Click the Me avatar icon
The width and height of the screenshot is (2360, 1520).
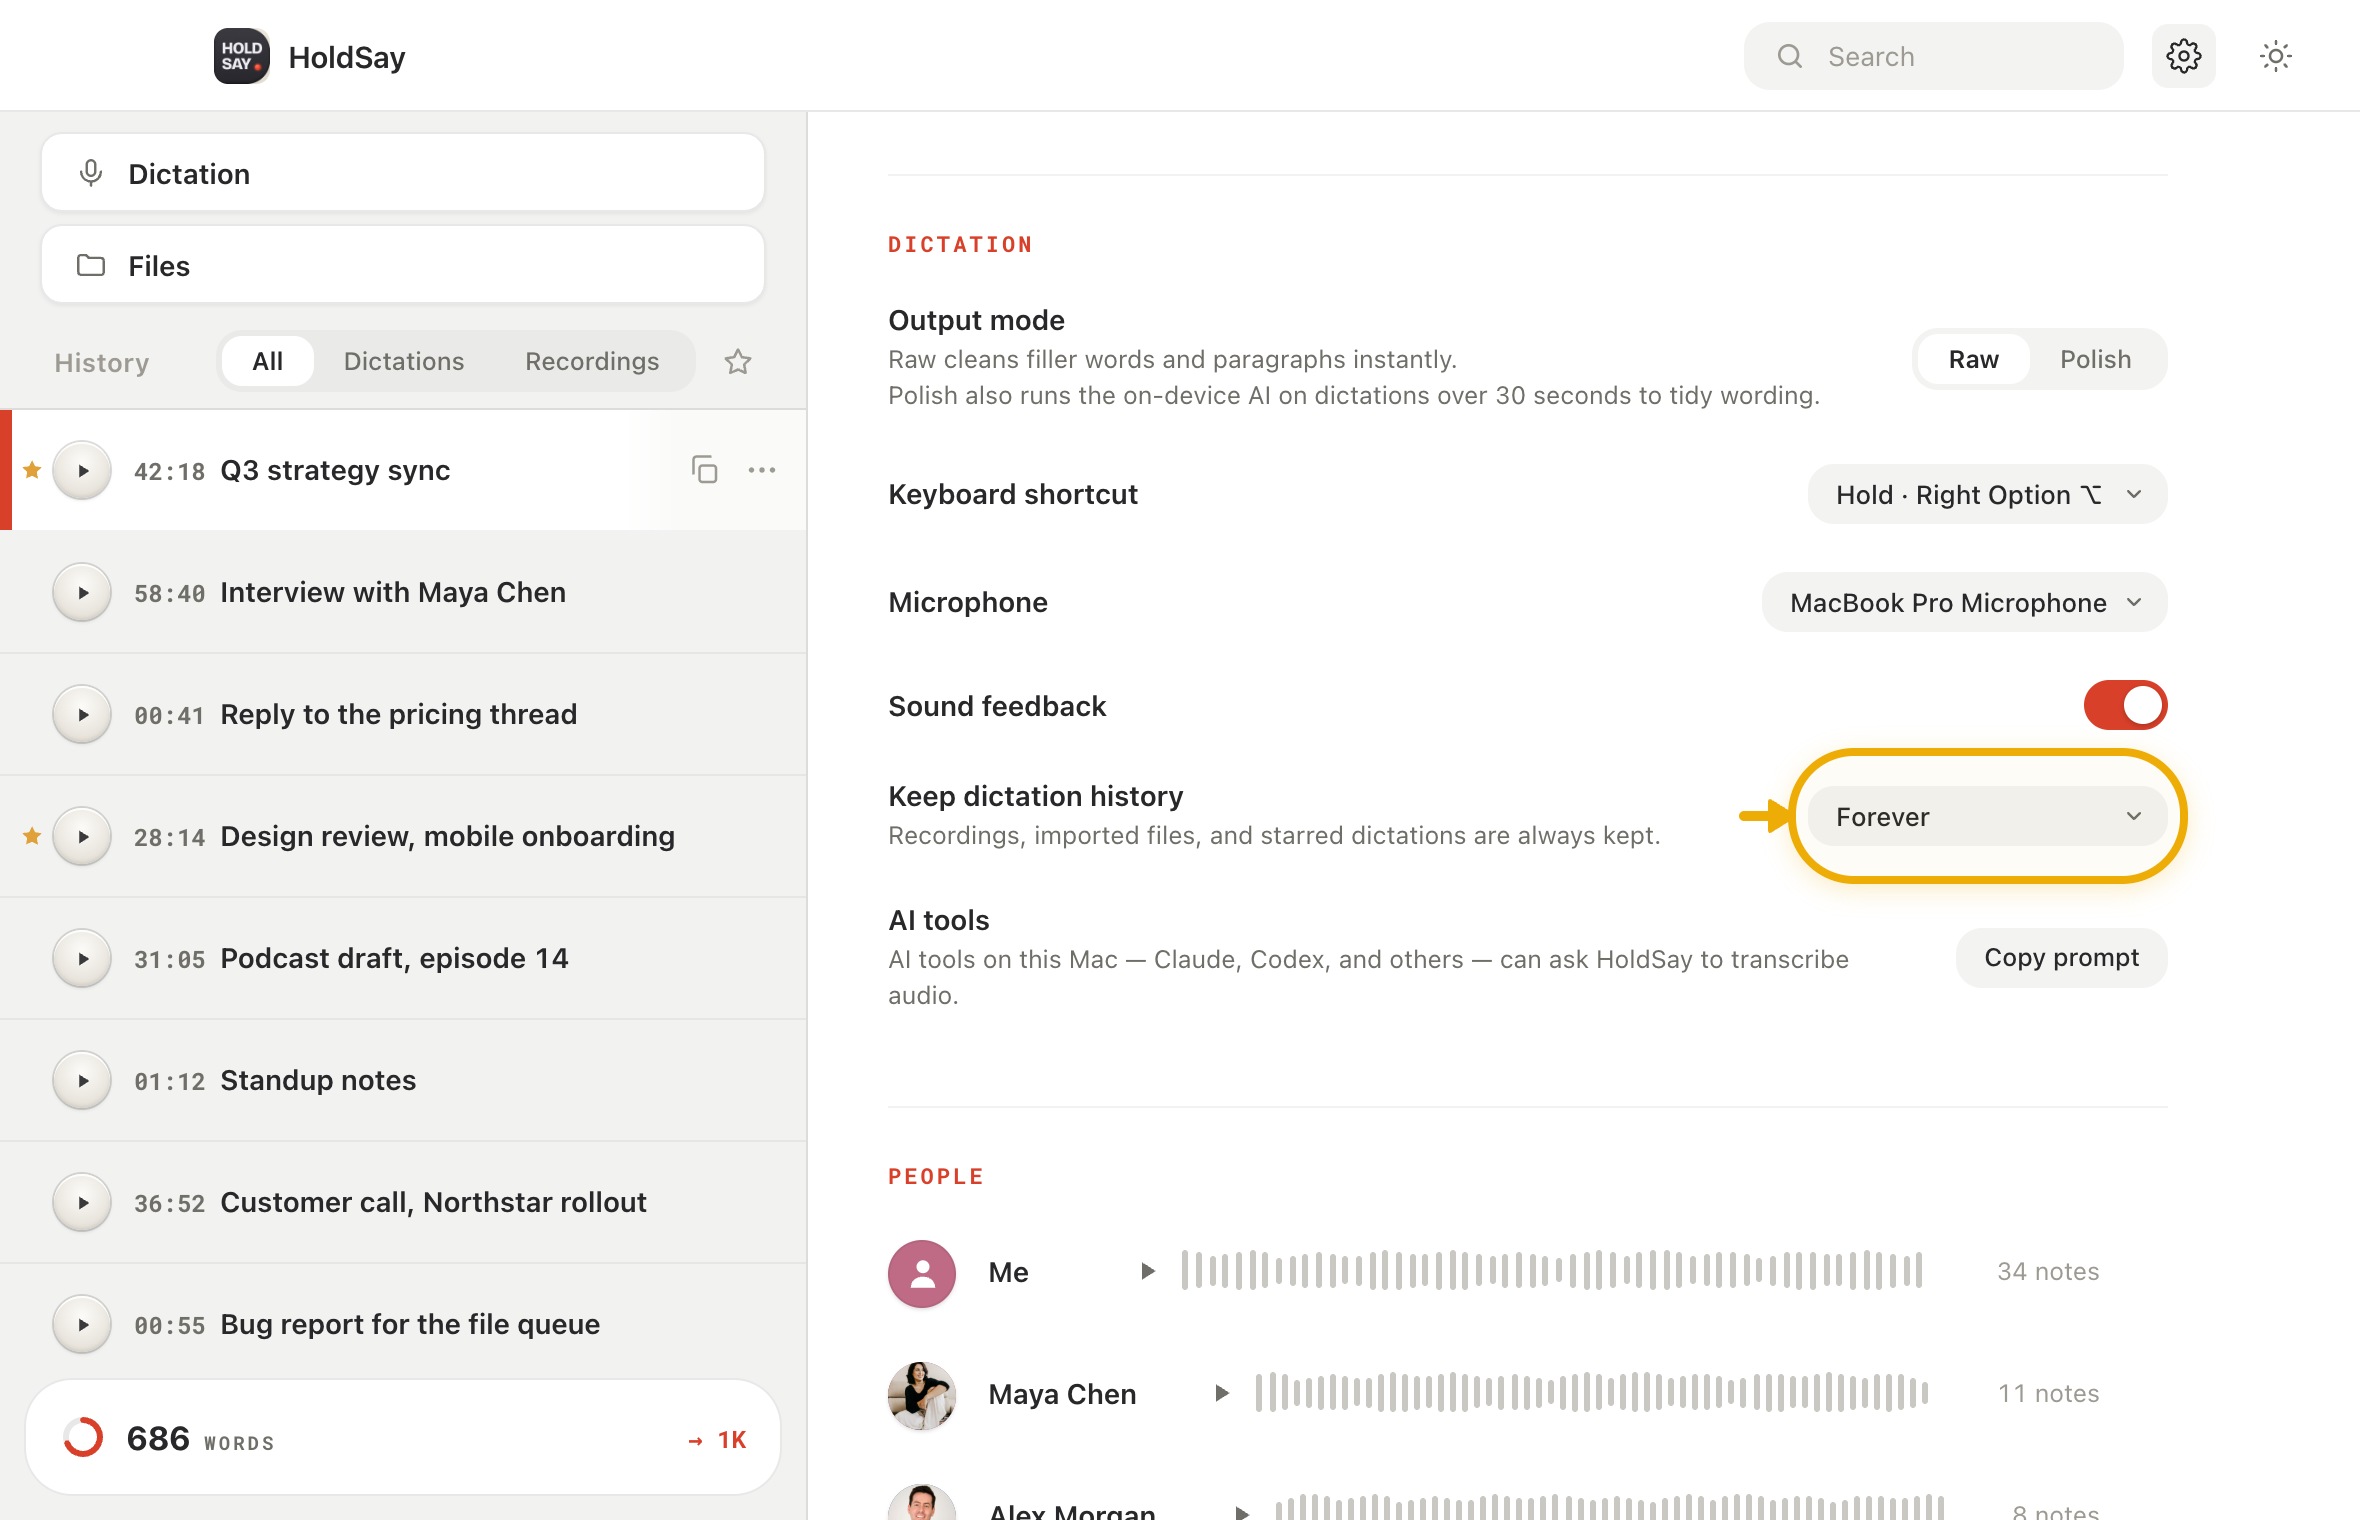[x=922, y=1273]
